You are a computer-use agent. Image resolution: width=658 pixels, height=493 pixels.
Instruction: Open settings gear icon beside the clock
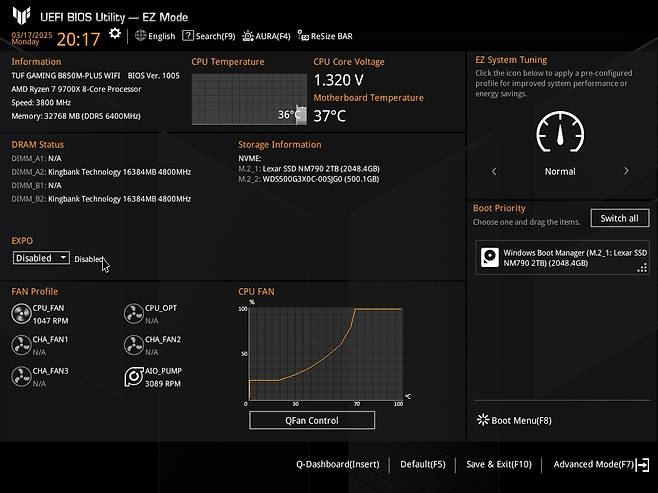(x=115, y=34)
